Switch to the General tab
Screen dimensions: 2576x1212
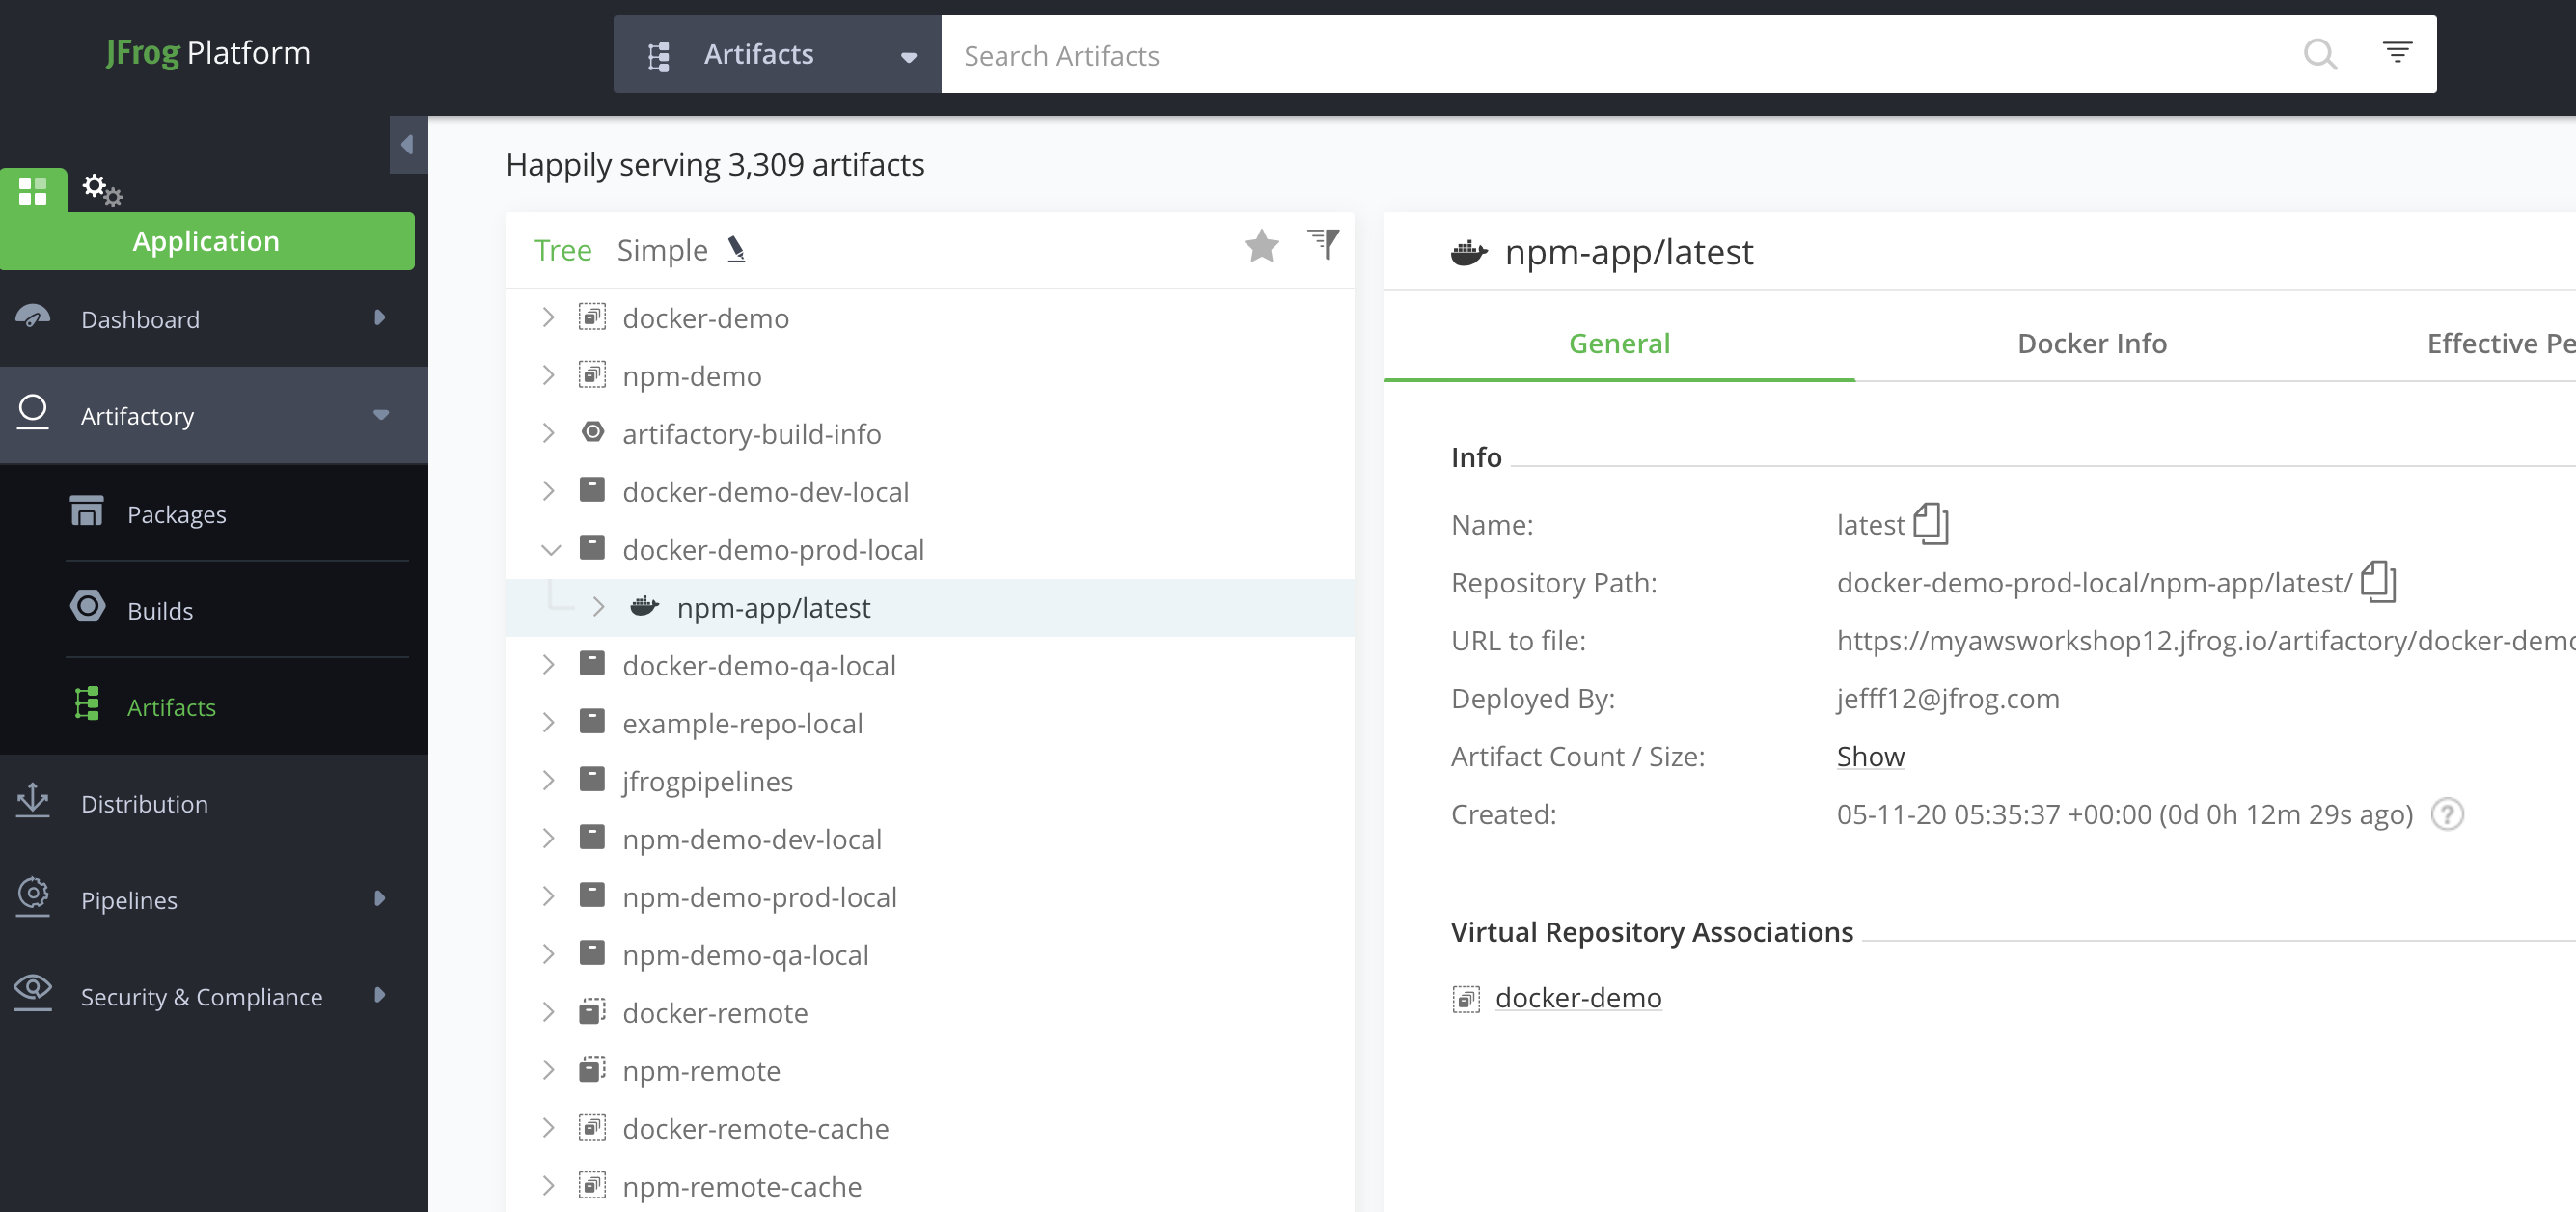click(x=1618, y=343)
